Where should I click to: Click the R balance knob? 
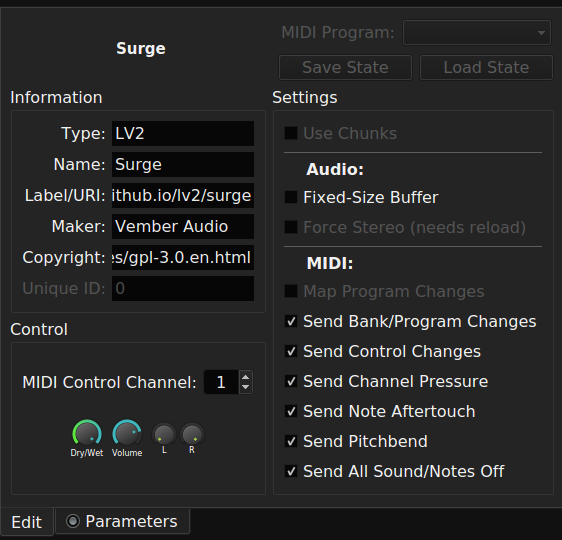[x=192, y=434]
